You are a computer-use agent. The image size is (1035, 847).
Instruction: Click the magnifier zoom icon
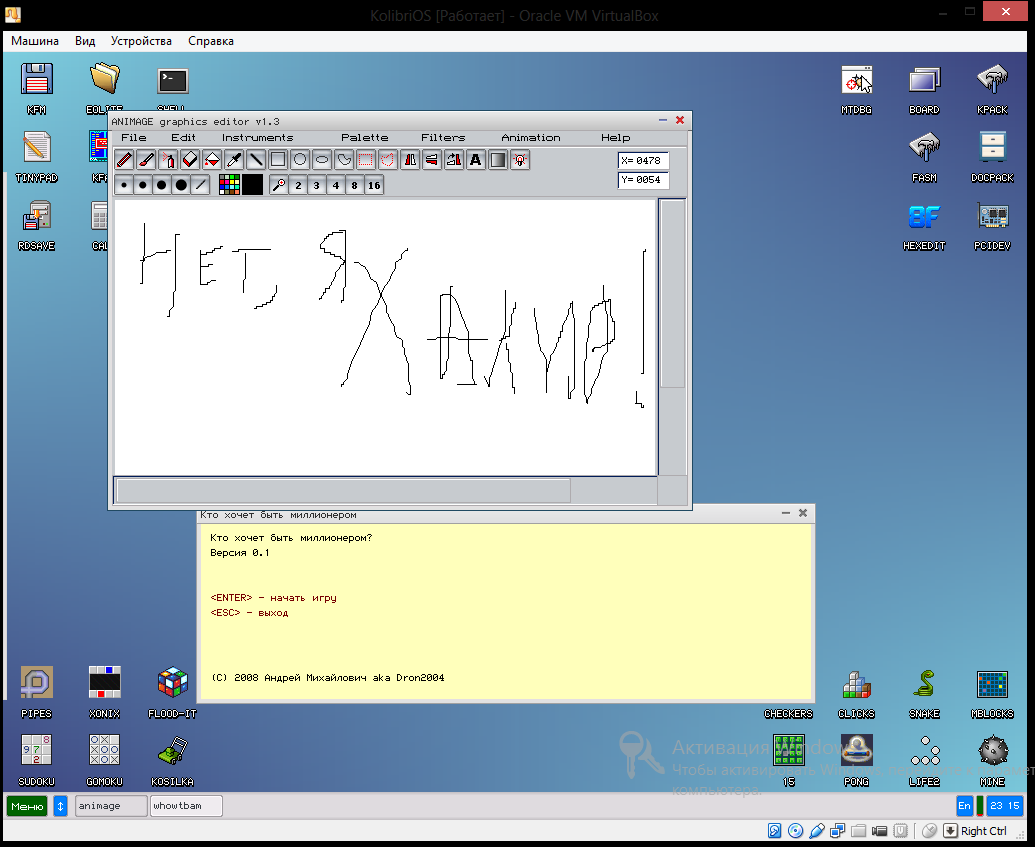(279, 185)
